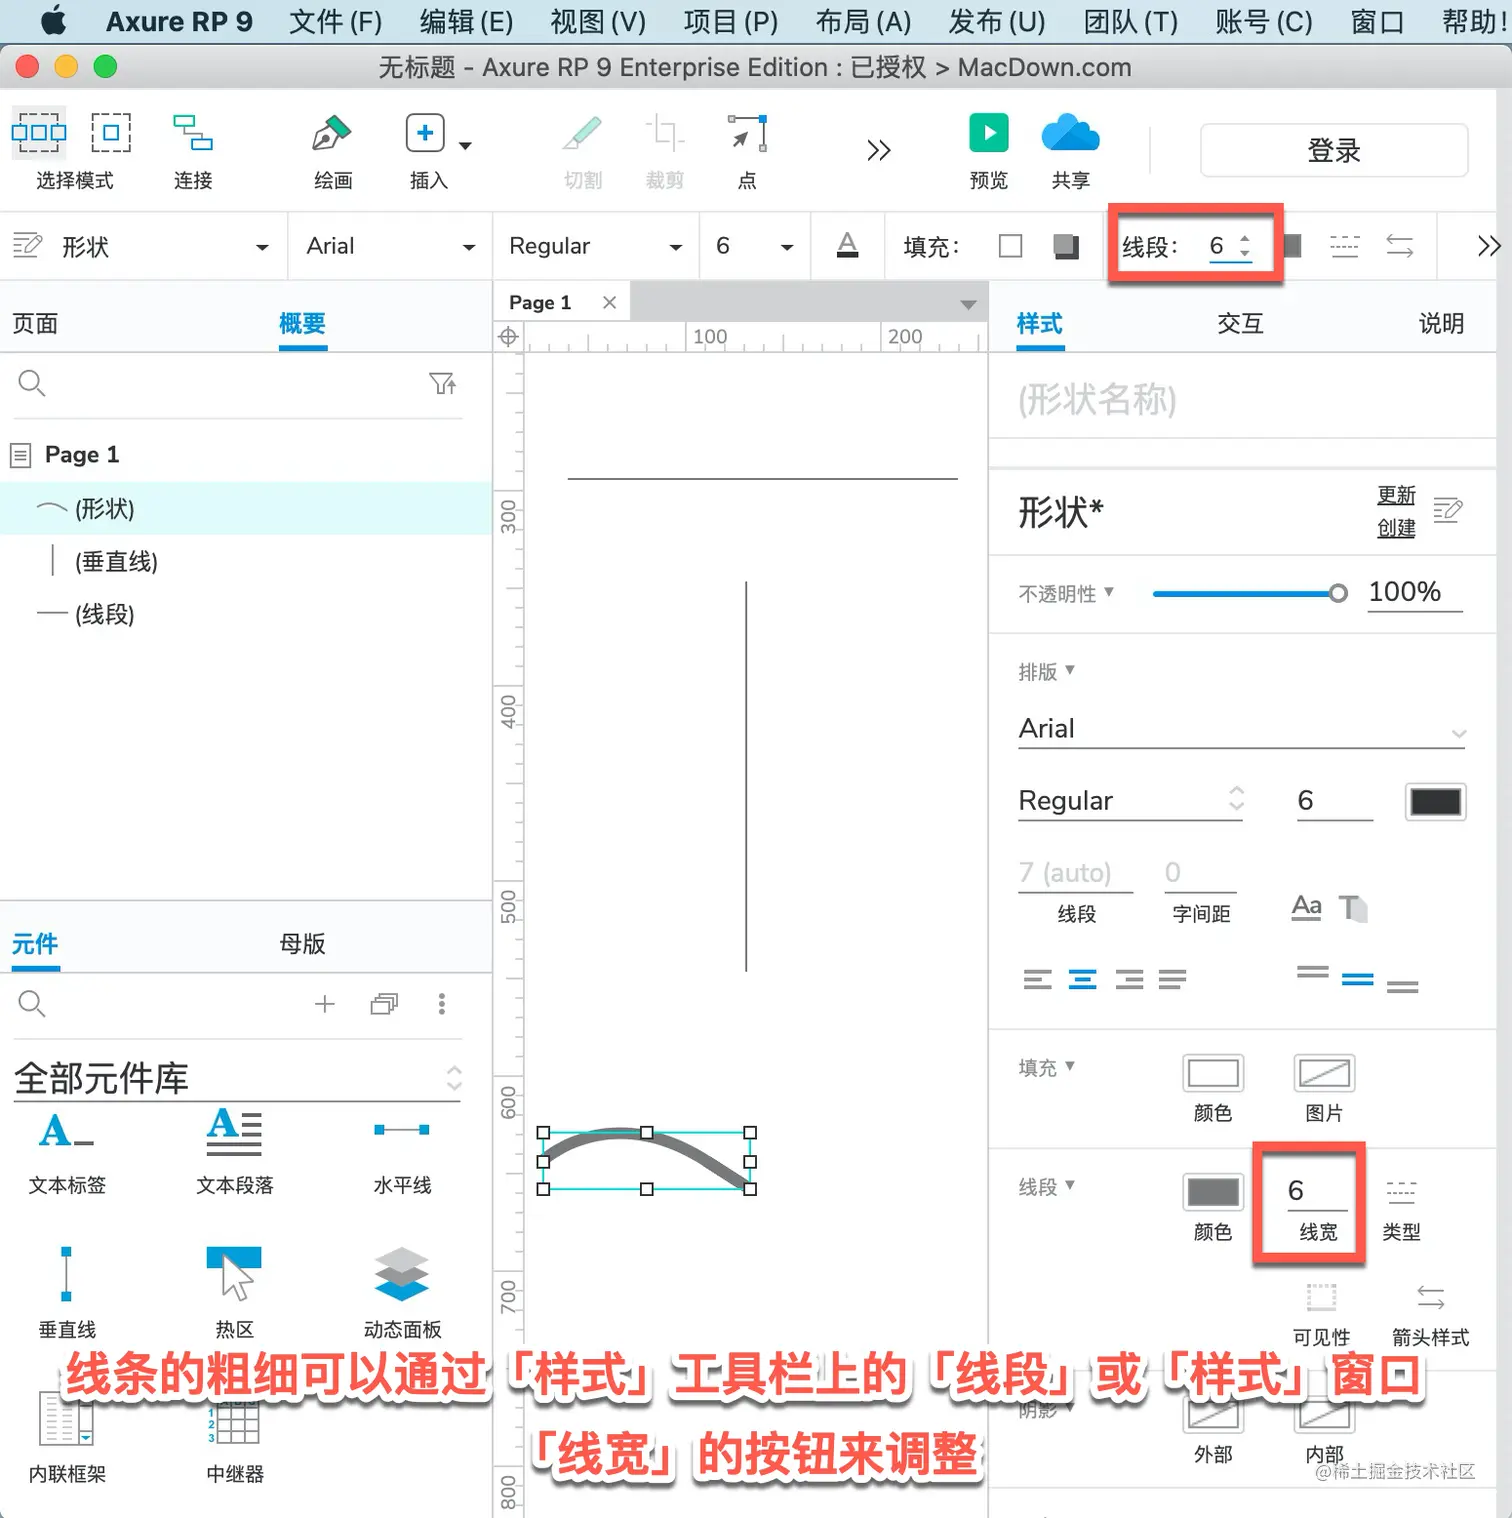Click the 100% opacity value field

point(1415,592)
